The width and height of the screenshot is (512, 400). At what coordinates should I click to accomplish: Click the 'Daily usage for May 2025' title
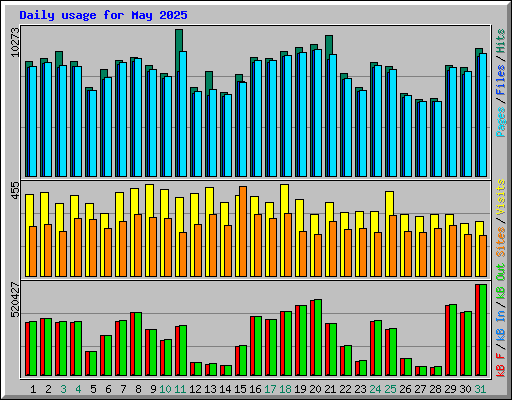tap(103, 15)
